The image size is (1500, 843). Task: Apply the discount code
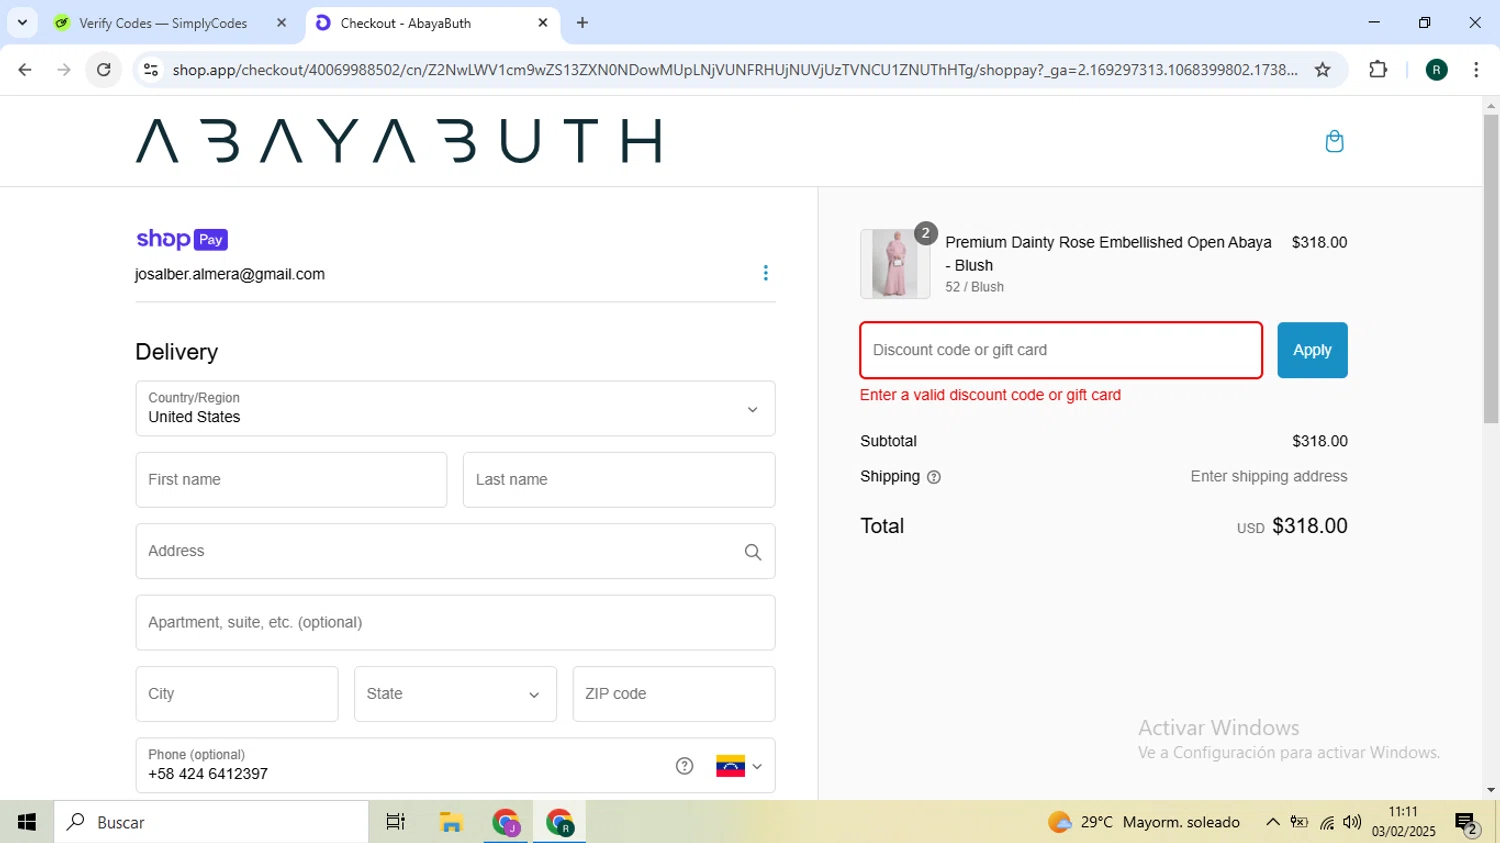1312,350
